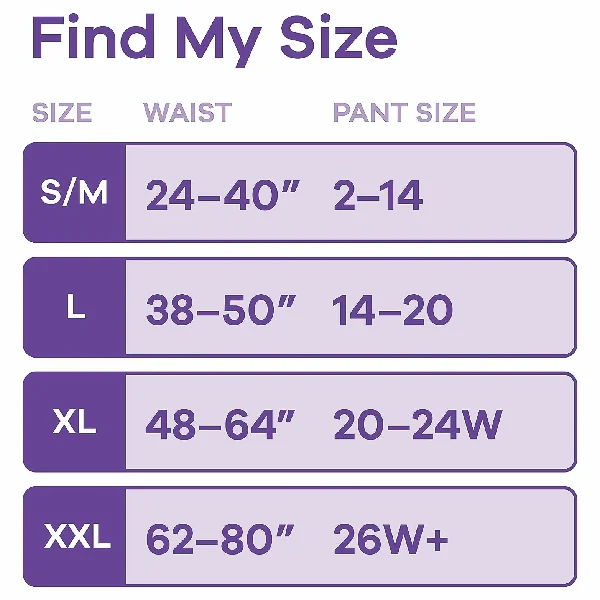Click the PANT SIZE column header
The image size is (600, 600).
[x=404, y=112]
